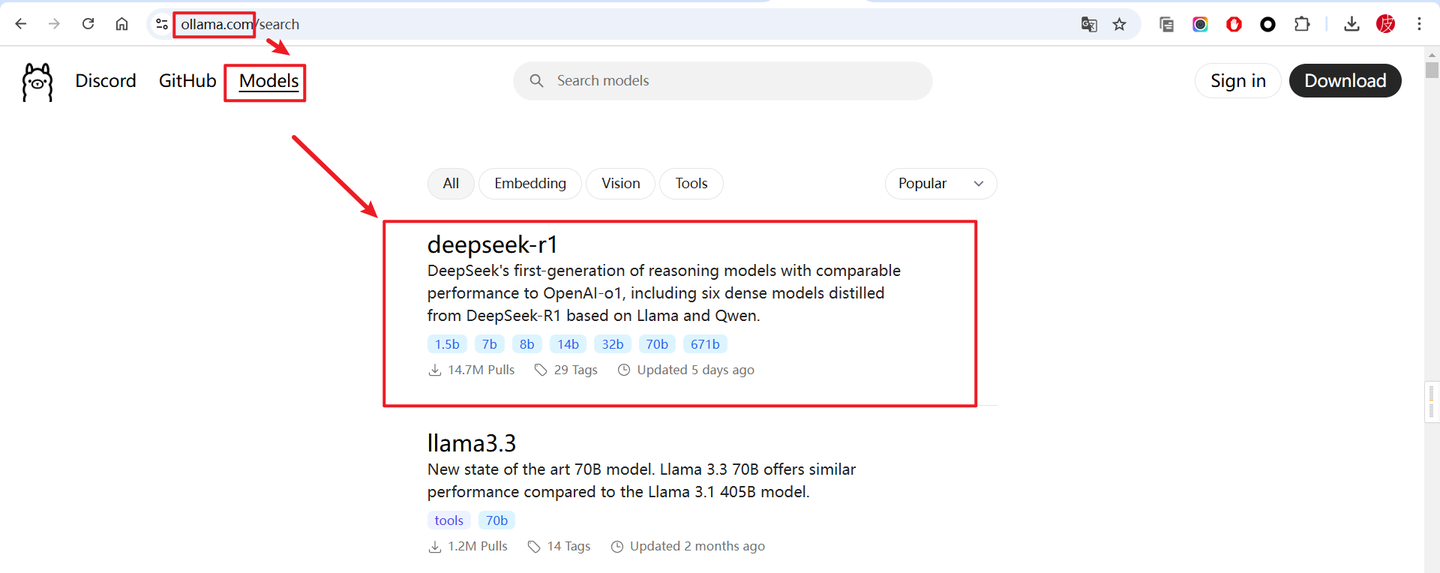Viewport: 1440px width, 573px height.
Task: Enable the Tools filter pill
Action: coord(691,183)
